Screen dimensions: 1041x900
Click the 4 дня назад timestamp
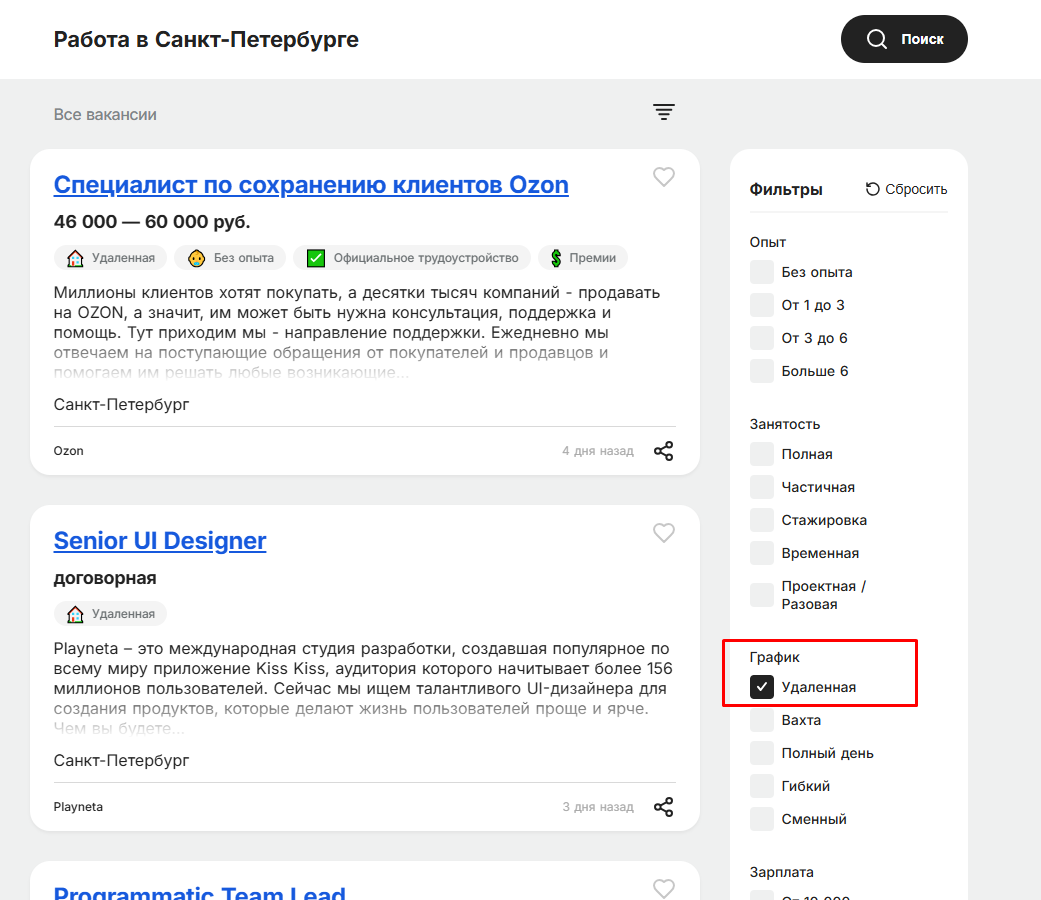[x=598, y=451]
